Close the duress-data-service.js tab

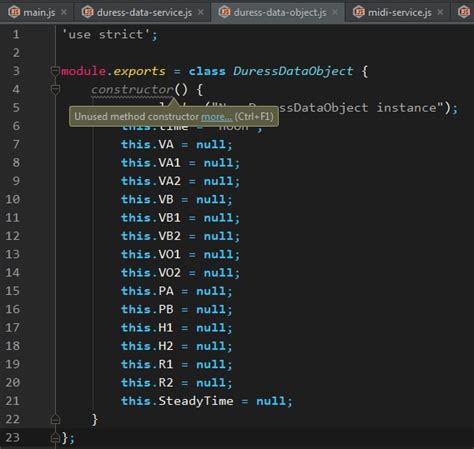200,12
